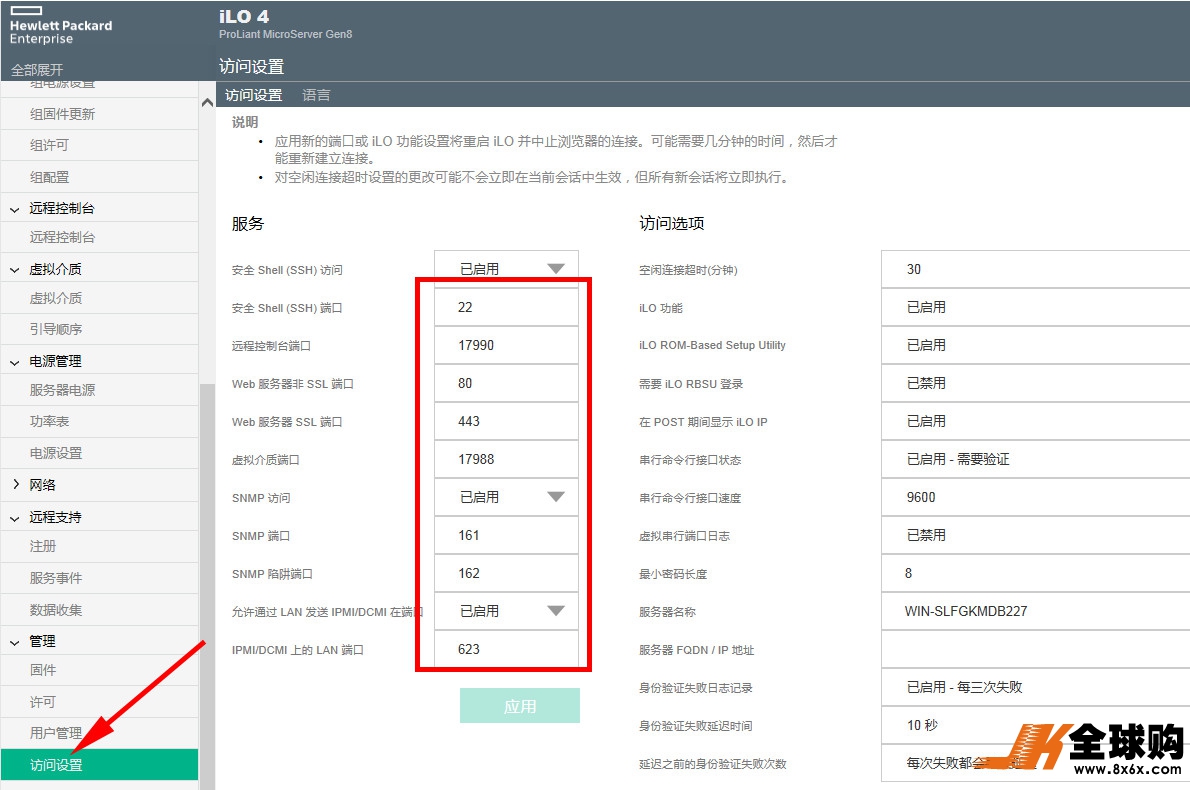Collapse the 远程控制台 section chevron
The image size is (1190, 790).
click(x=14, y=209)
